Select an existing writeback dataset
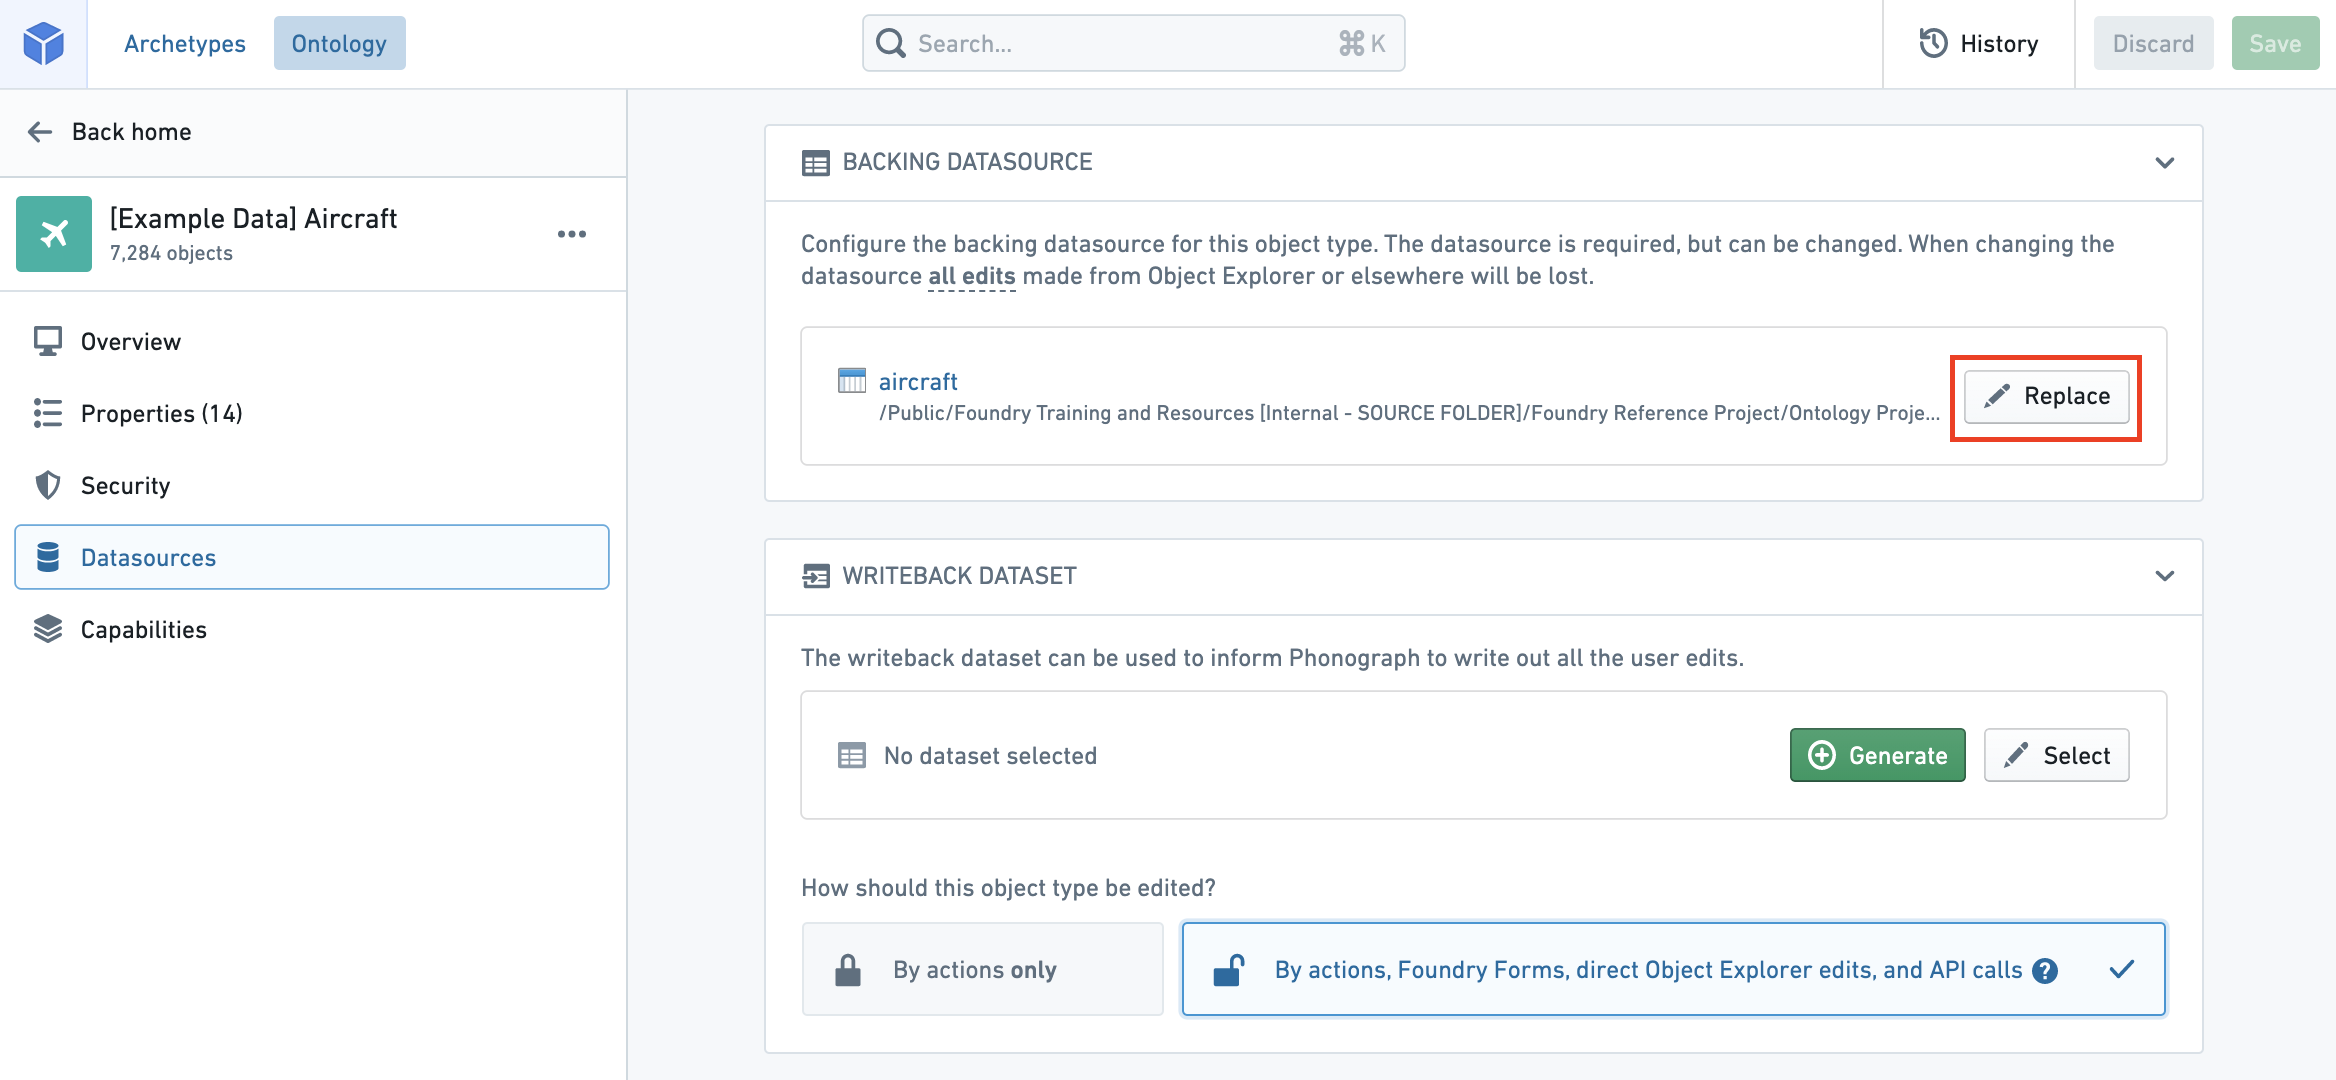This screenshot has width=2336, height=1080. pos(2057,755)
